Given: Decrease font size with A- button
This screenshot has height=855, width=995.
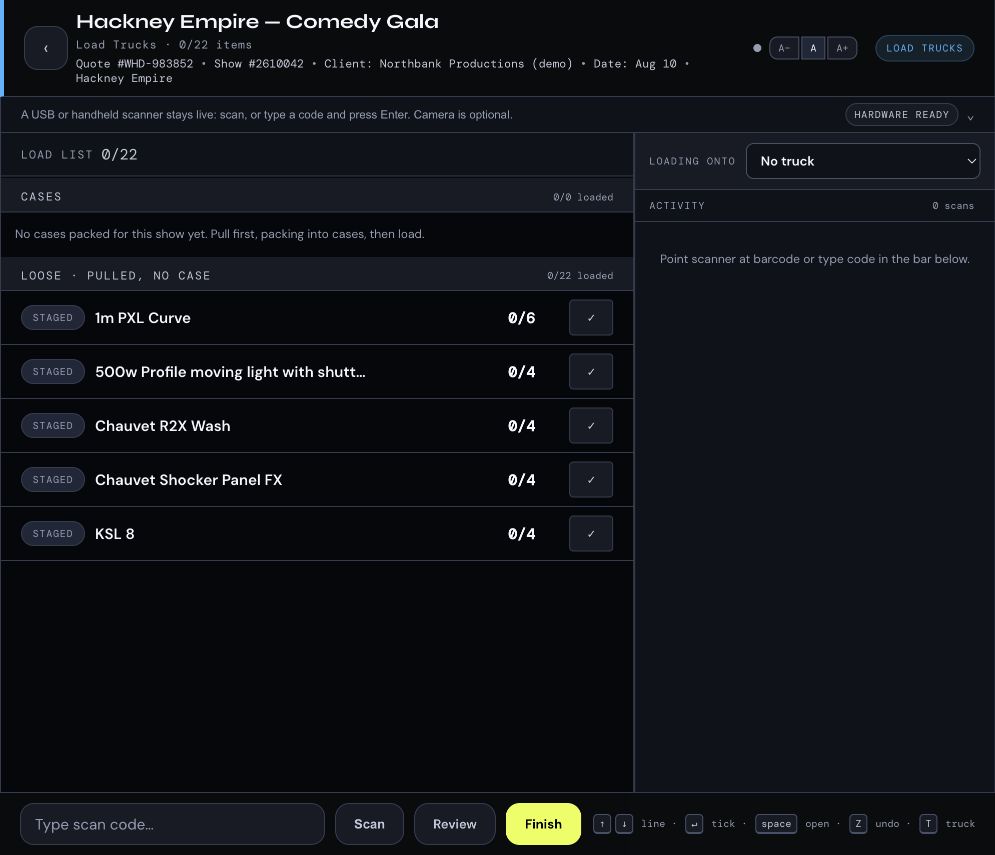Looking at the screenshot, I should pos(784,48).
